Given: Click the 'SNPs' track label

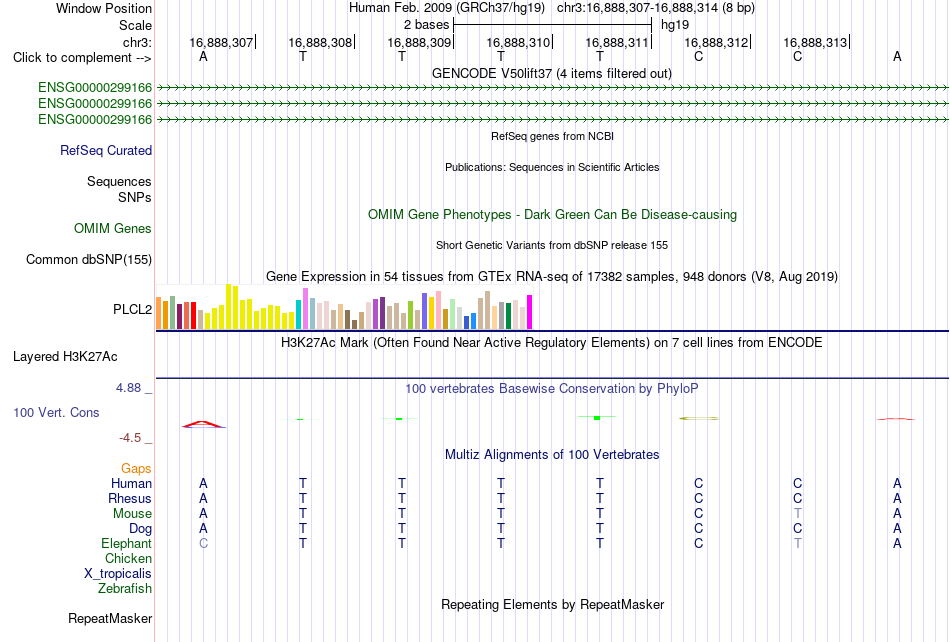Looking at the screenshot, I should [x=135, y=197].
